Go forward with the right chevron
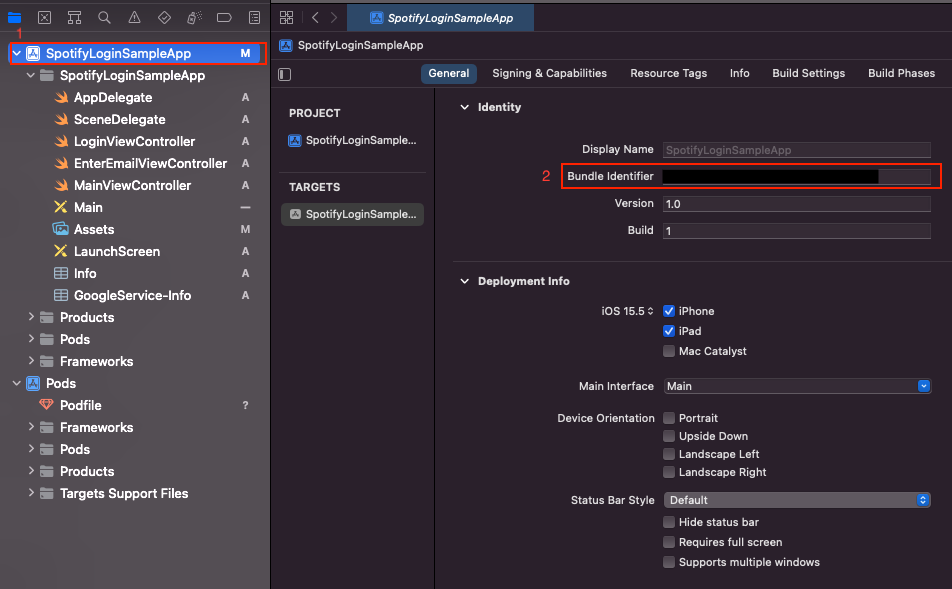952x589 pixels. (x=334, y=18)
